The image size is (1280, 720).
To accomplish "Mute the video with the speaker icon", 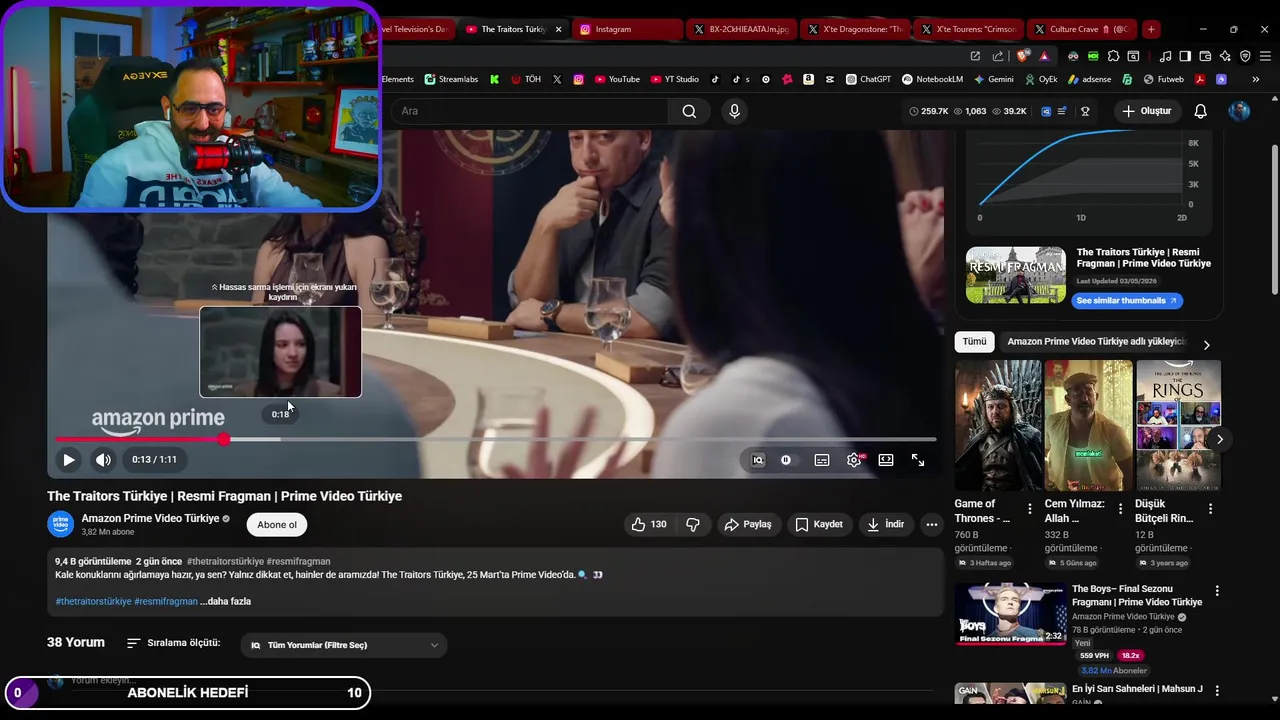I will (103, 460).
